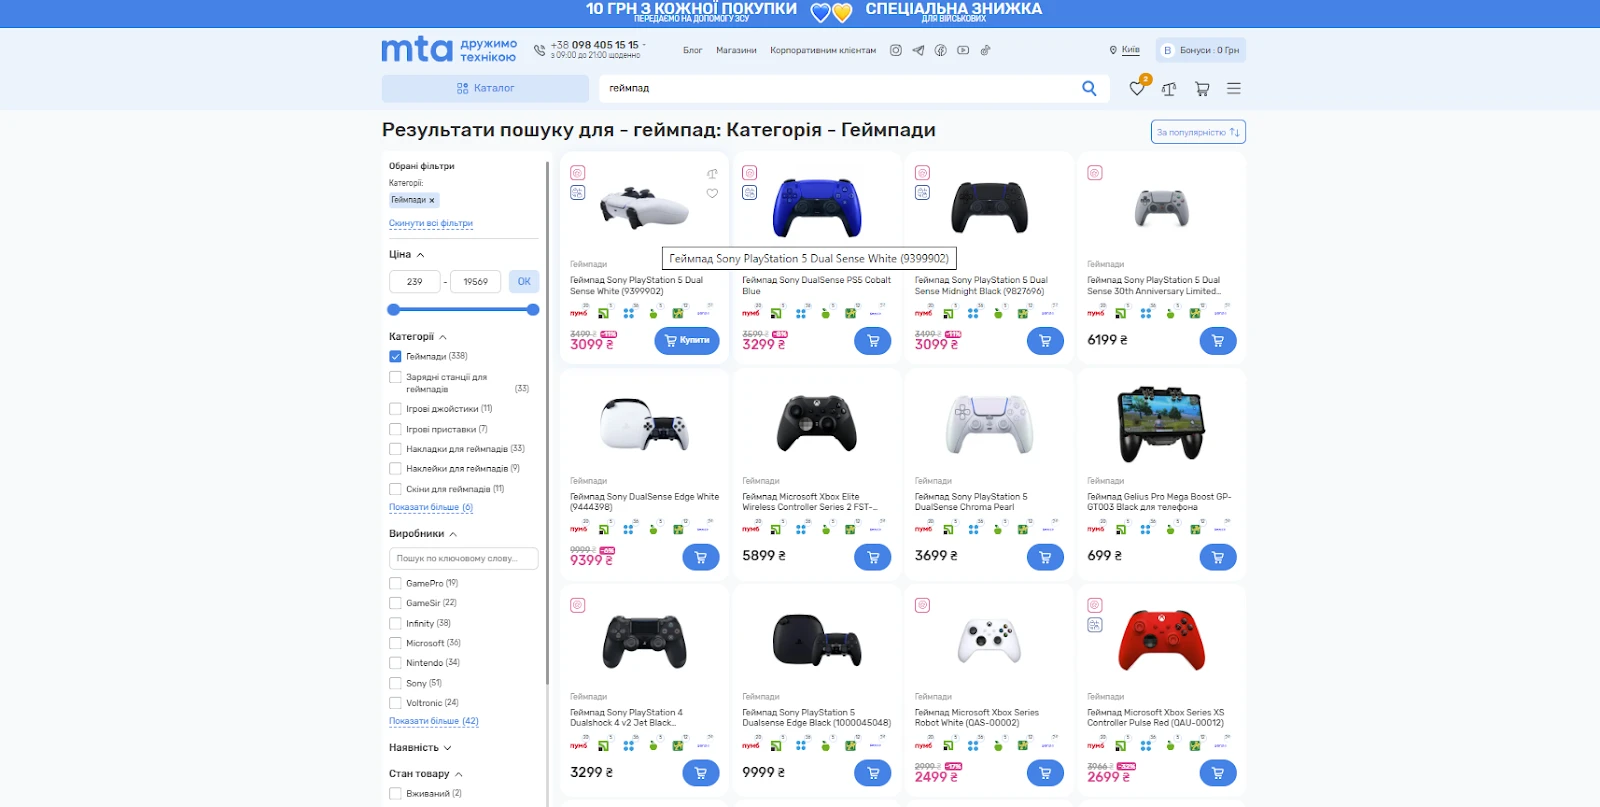The width and height of the screenshot is (1600, 807).
Task: Add DualSense Edge White to cart
Action: coord(701,557)
